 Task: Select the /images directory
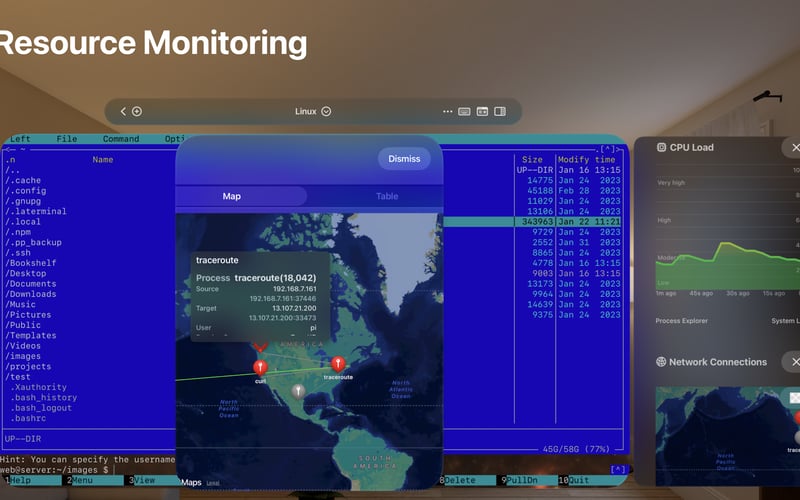[23, 356]
